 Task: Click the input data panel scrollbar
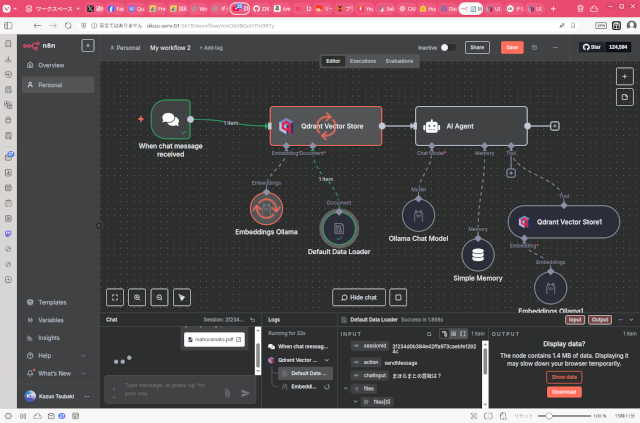click(484, 359)
